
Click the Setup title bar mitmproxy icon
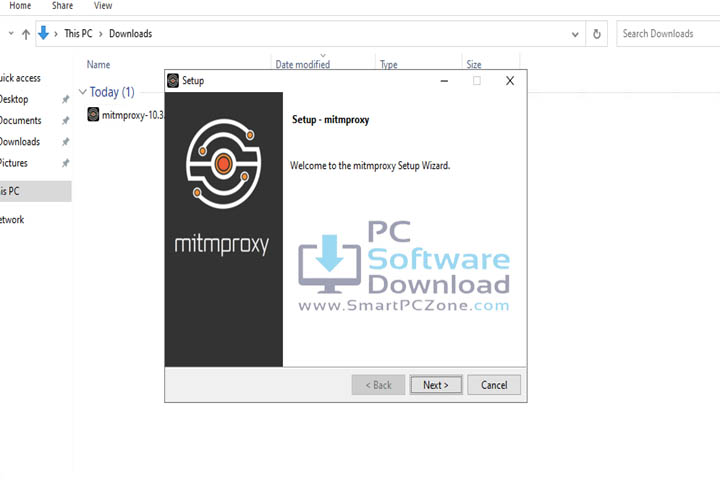pos(173,80)
